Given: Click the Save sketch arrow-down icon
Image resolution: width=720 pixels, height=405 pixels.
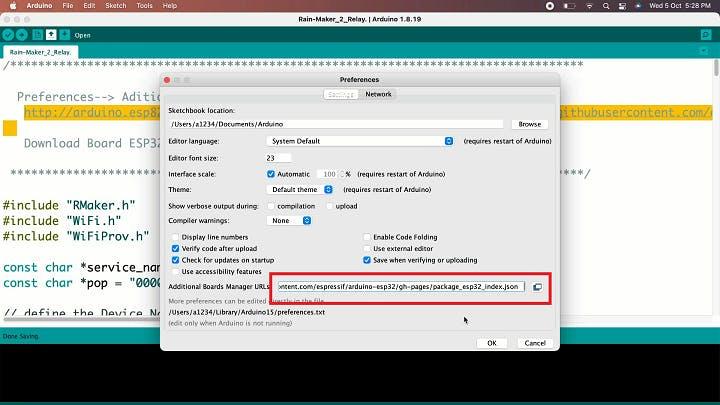Looking at the screenshot, I should [64, 35].
